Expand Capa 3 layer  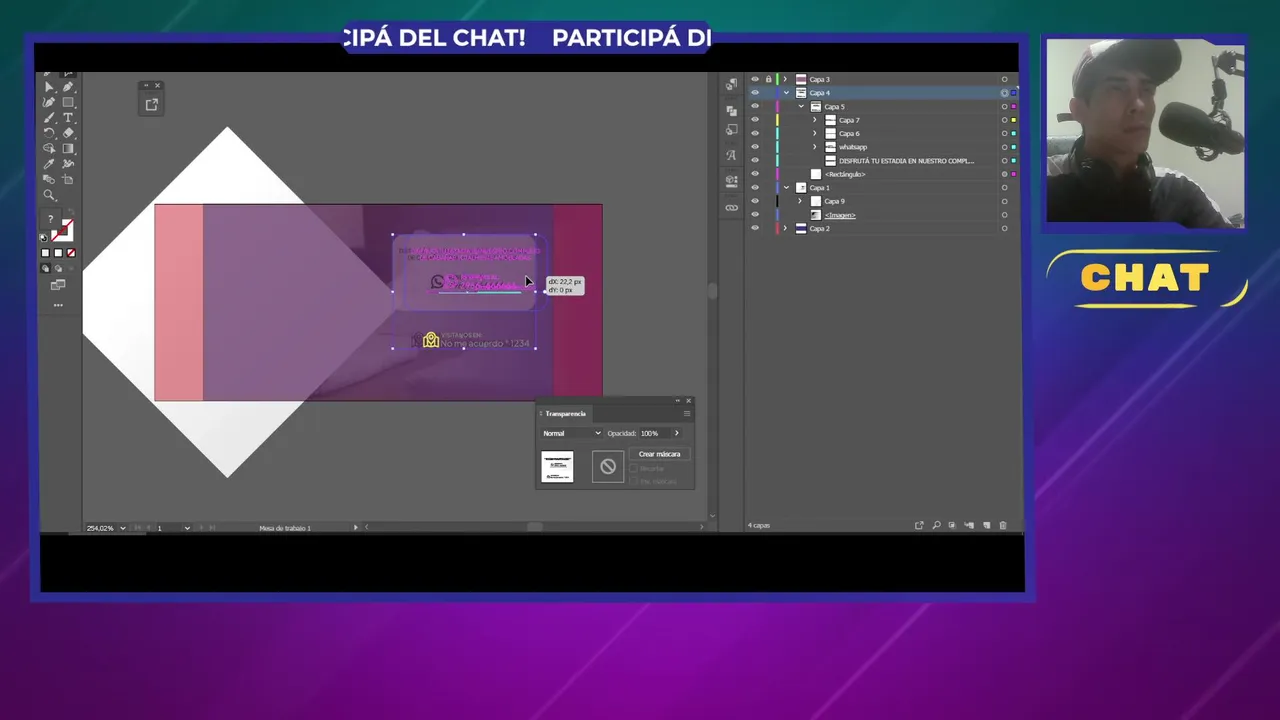[x=785, y=79]
